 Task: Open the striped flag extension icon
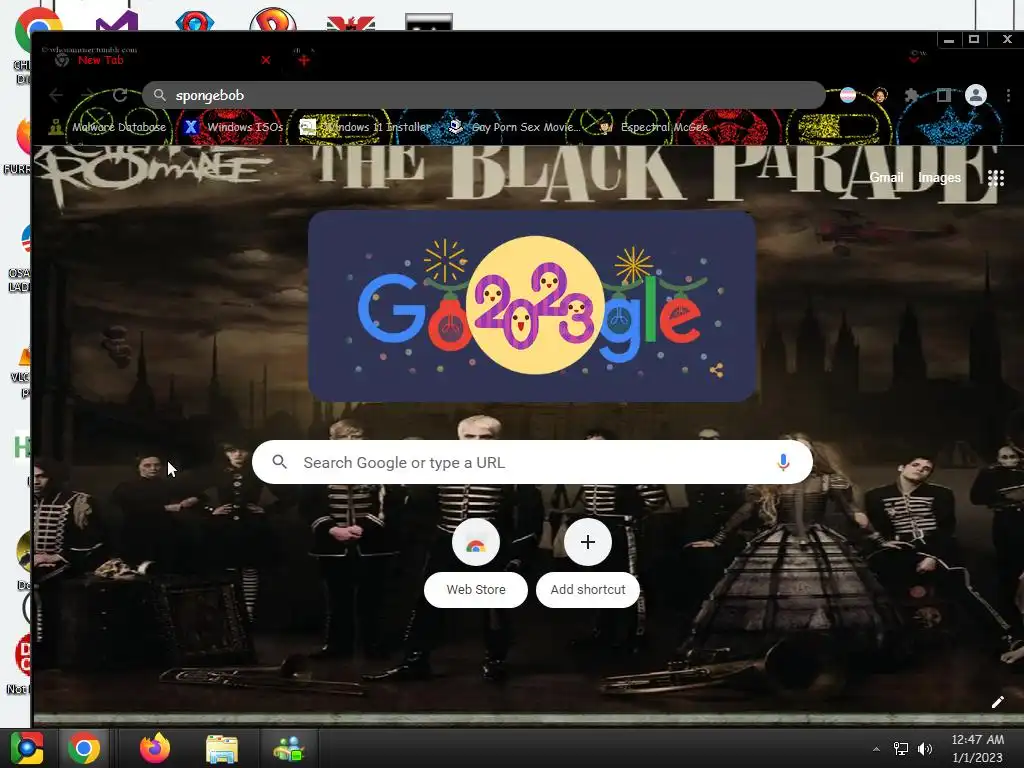pos(848,95)
